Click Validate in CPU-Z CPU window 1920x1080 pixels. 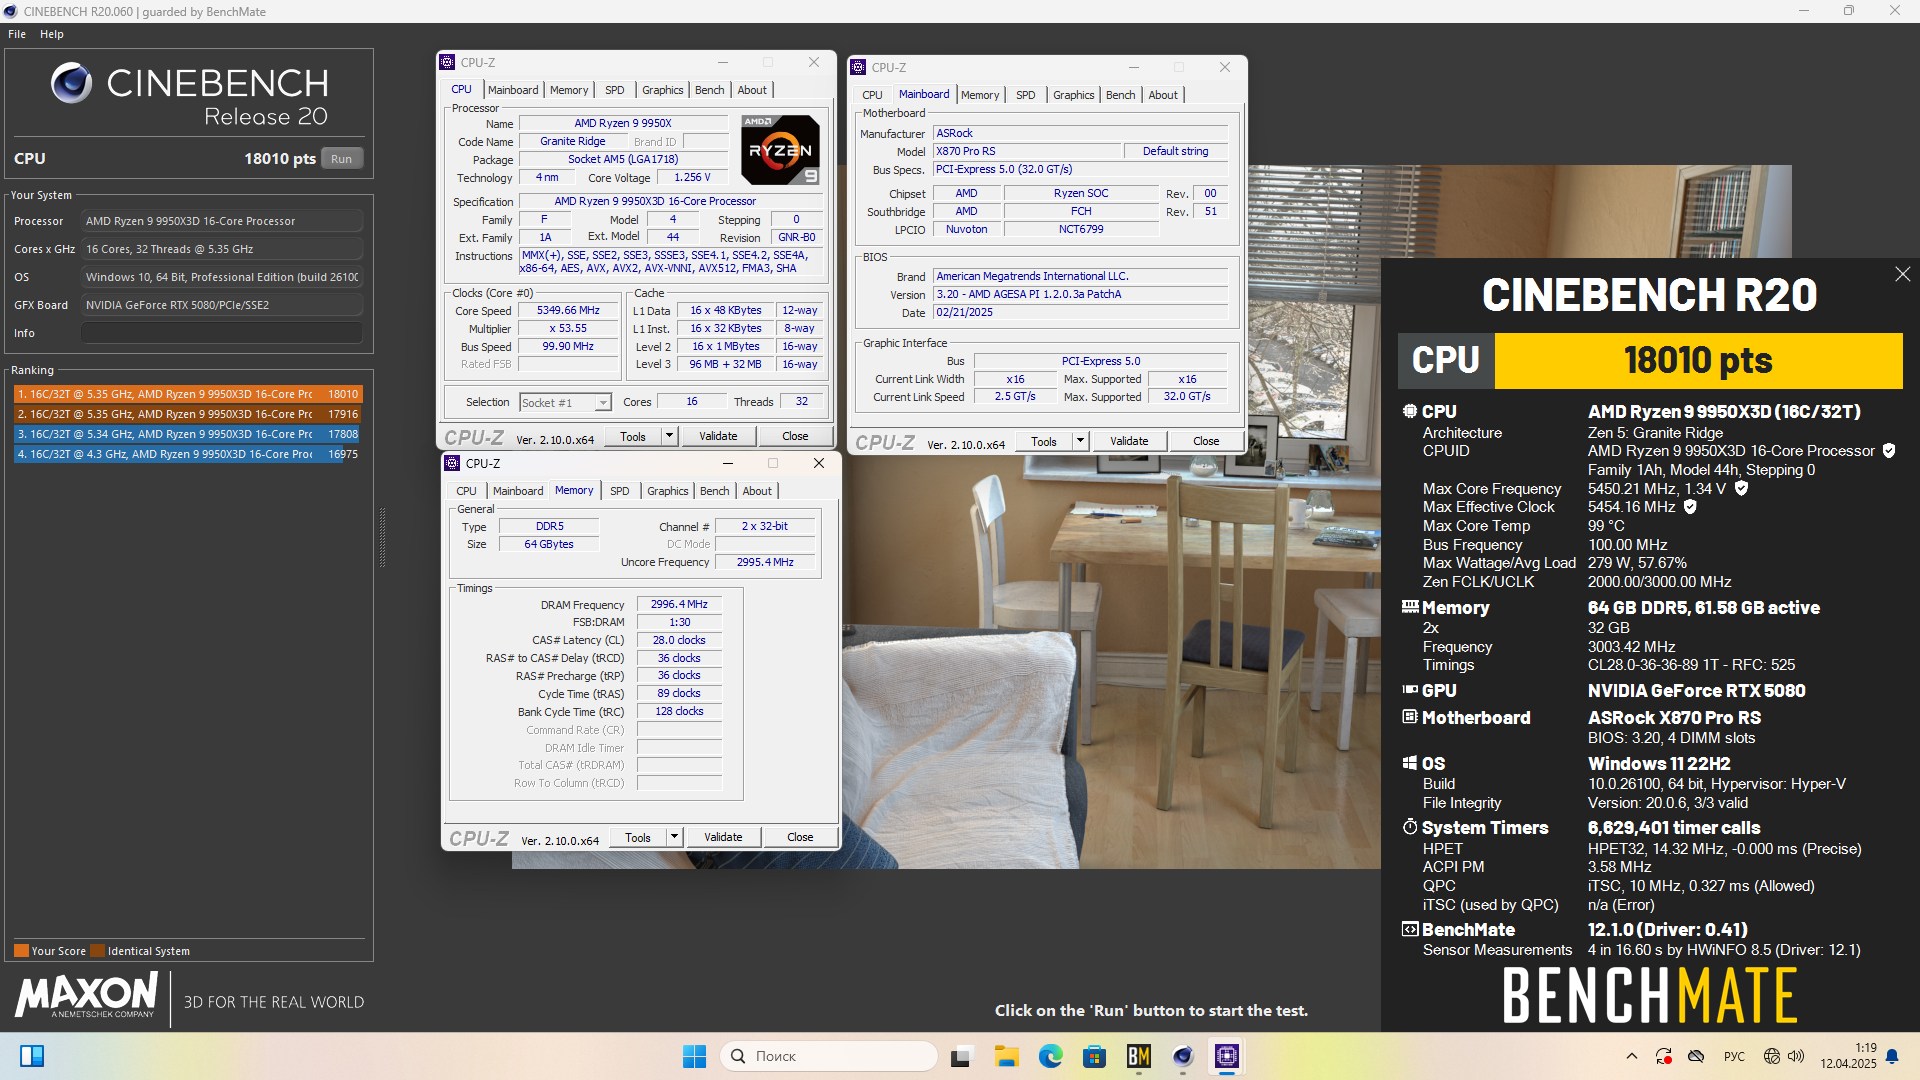coord(718,436)
